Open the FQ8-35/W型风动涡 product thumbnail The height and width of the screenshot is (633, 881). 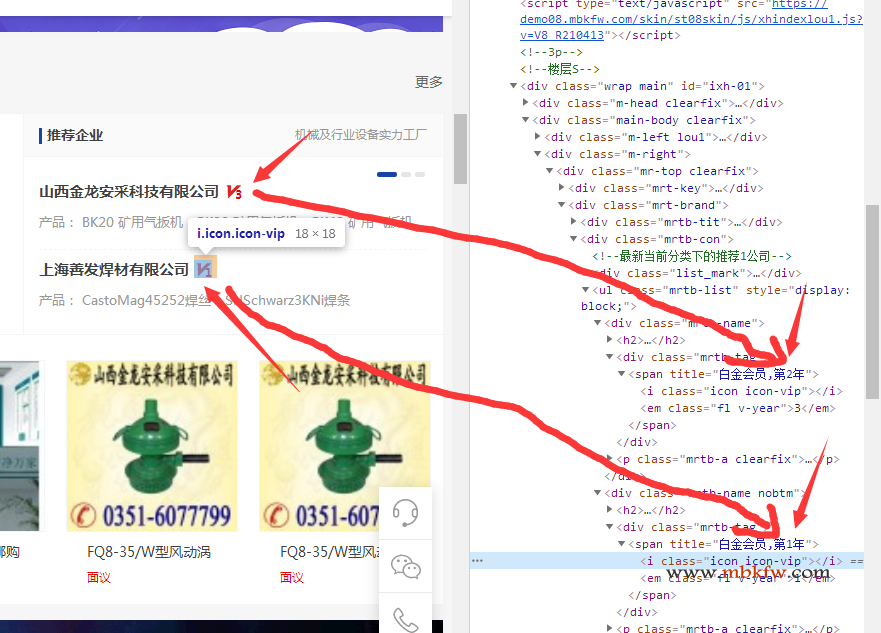click(x=149, y=446)
